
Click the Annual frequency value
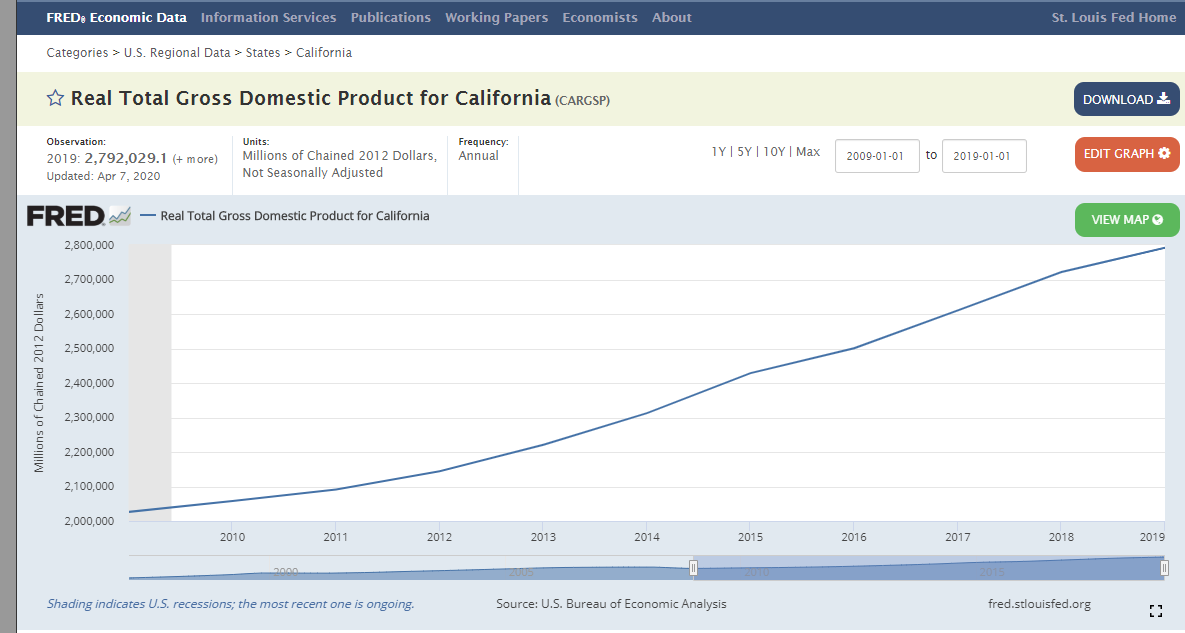tap(478, 156)
